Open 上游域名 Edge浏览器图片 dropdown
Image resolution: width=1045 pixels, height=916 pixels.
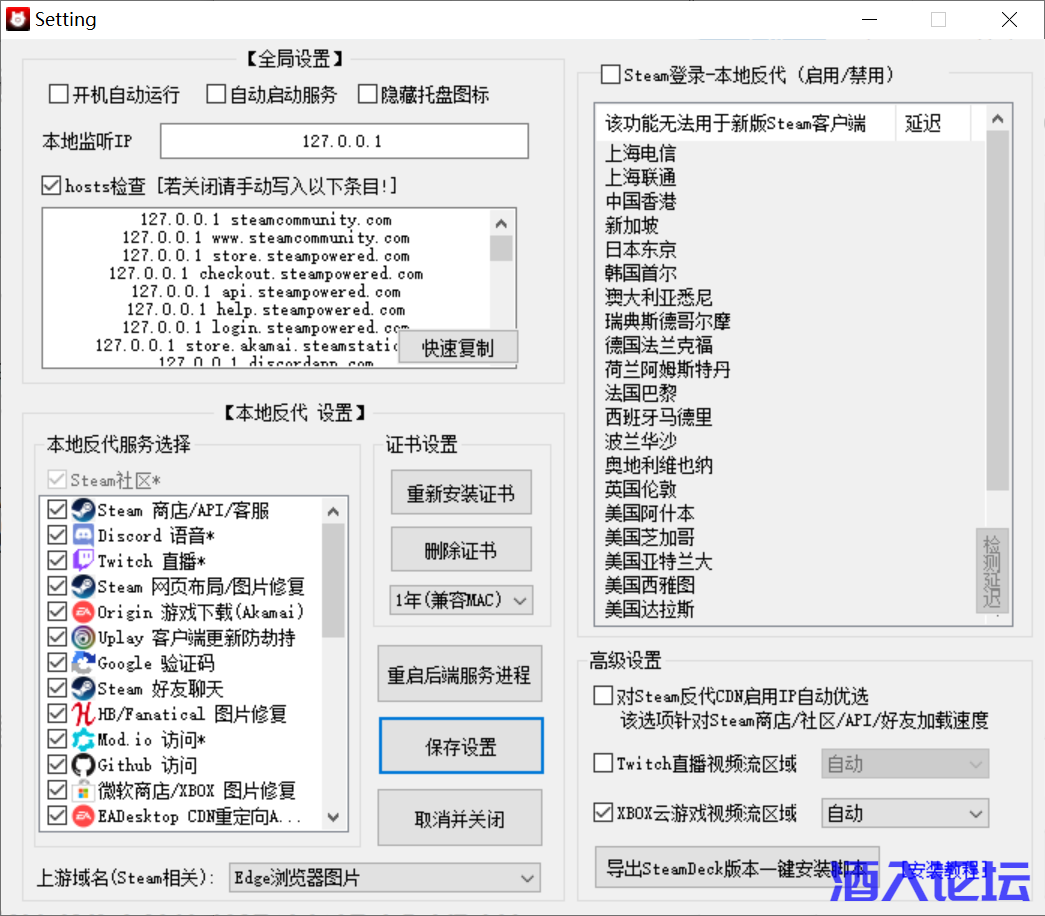(x=385, y=877)
